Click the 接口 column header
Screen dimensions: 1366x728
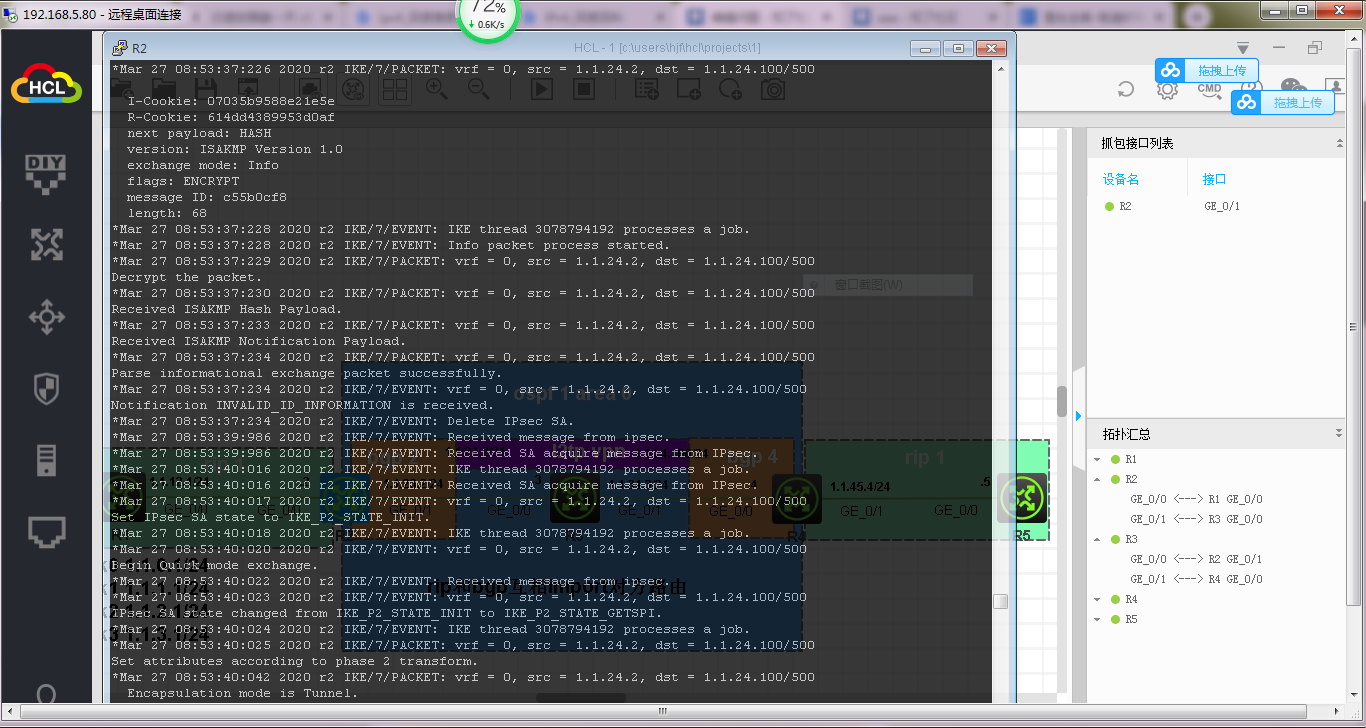click(x=1214, y=180)
